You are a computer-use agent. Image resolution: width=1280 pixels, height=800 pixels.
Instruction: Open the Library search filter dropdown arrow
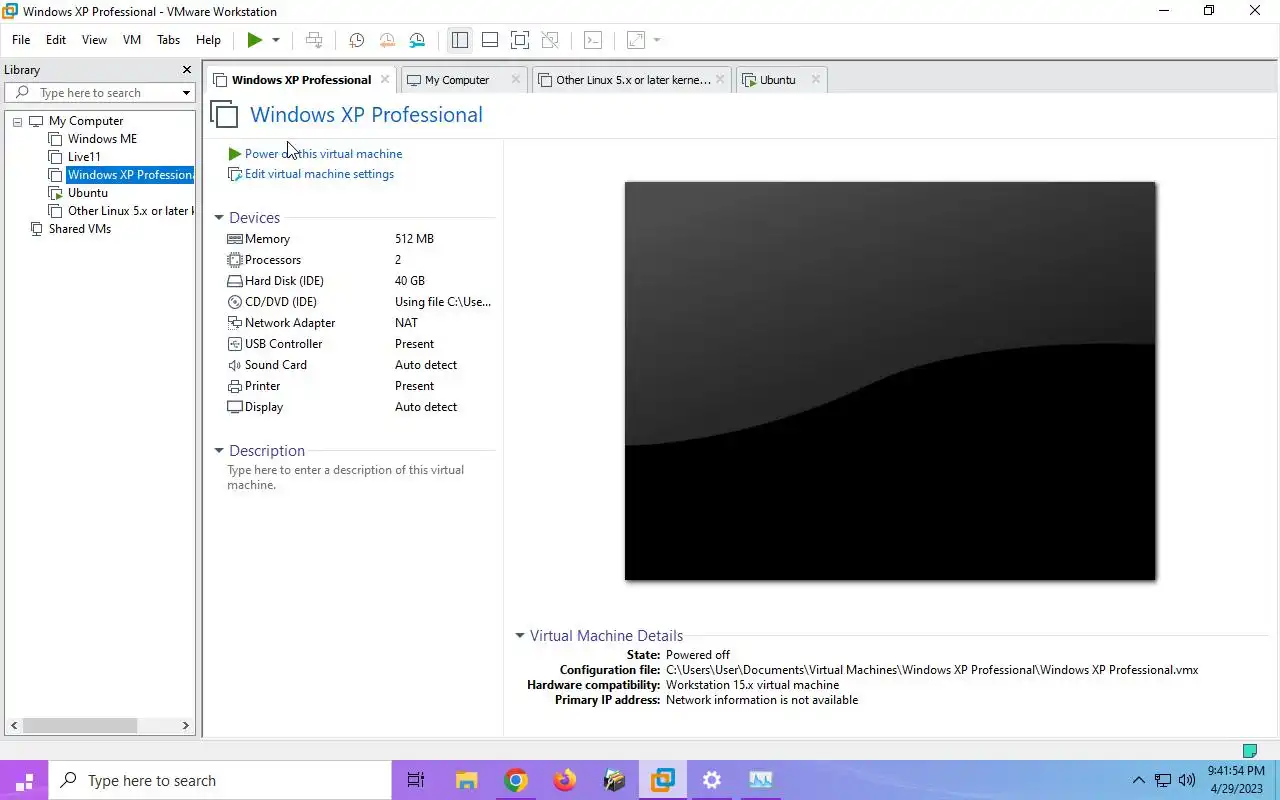point(186,93)
